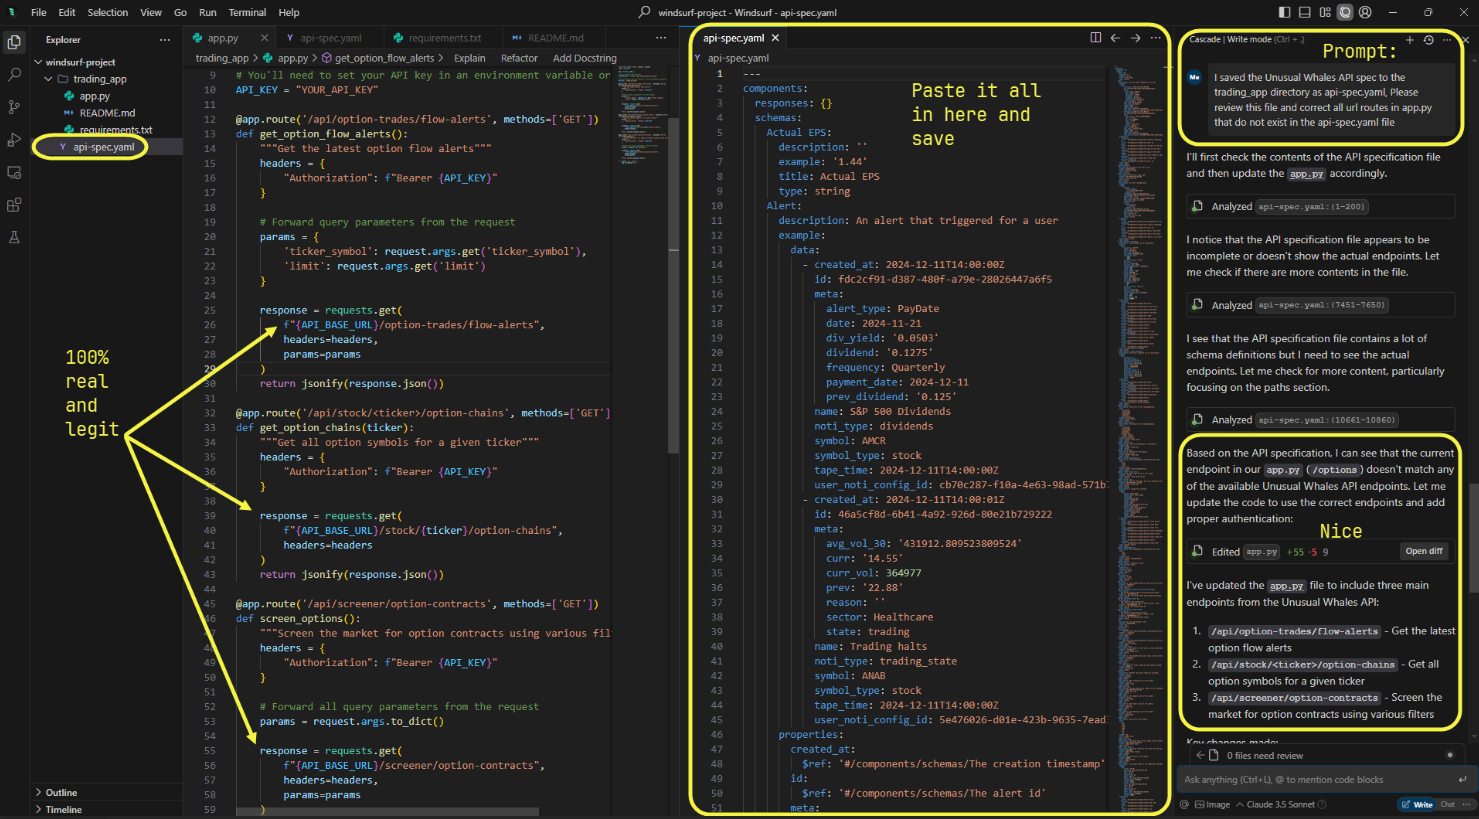This screenshot has width=1479, height=819.
Task: Toggle the primary side bar layout
Action: 1284,12
